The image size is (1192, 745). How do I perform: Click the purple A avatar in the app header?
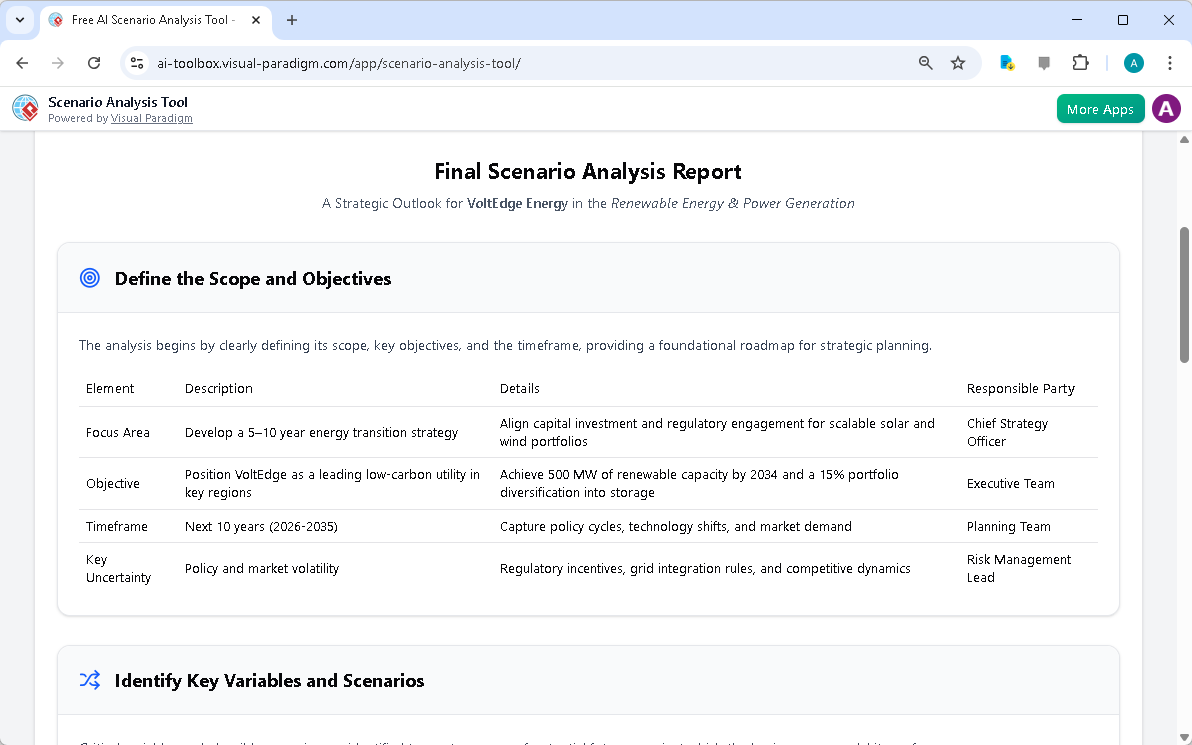[1166, 108]
